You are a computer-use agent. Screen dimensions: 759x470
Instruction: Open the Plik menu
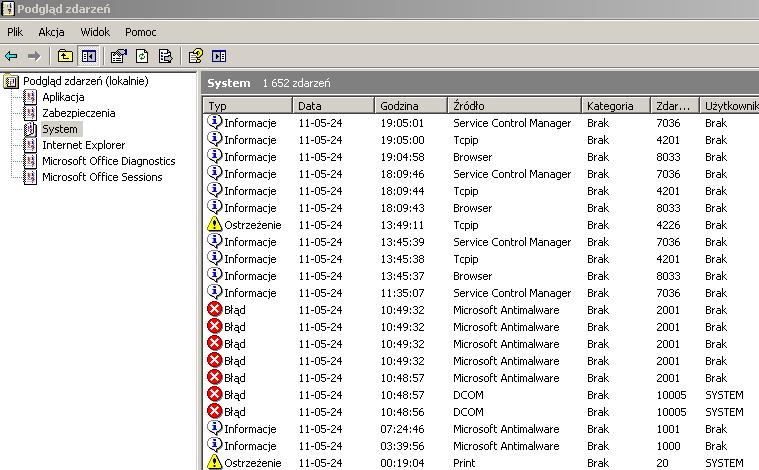(15, 32)
